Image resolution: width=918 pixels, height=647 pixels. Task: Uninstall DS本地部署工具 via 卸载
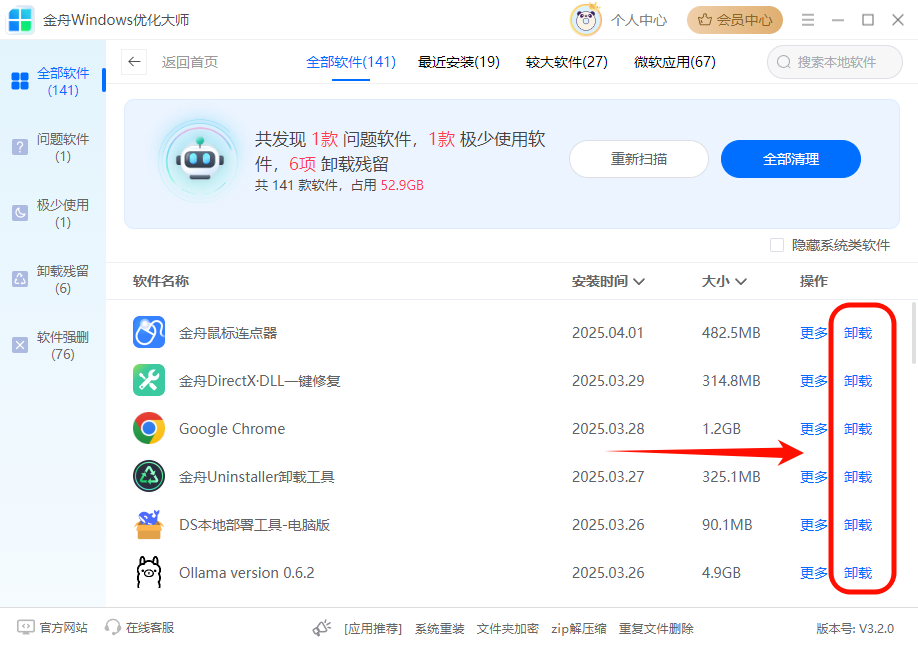click(x=858, y=525)
